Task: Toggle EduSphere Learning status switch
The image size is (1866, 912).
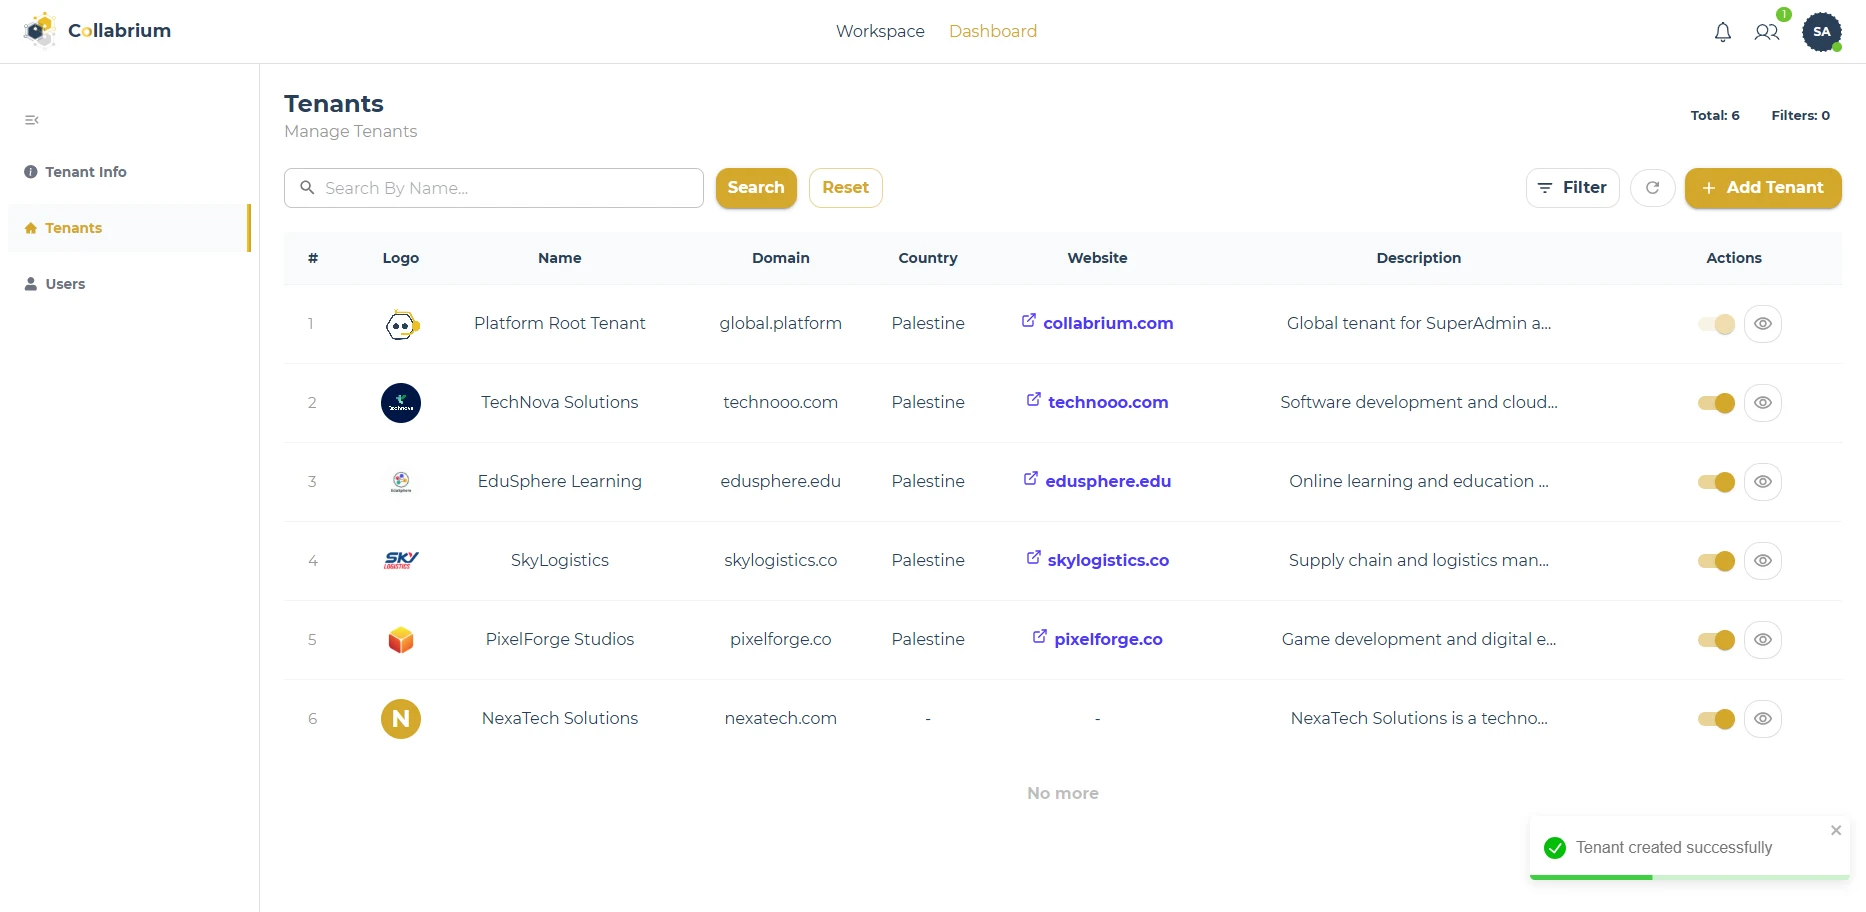Action: [1716, 482]
